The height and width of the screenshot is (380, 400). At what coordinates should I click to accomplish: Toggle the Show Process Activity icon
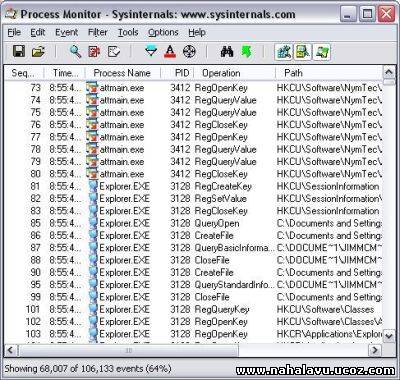[x=322, y=52]
